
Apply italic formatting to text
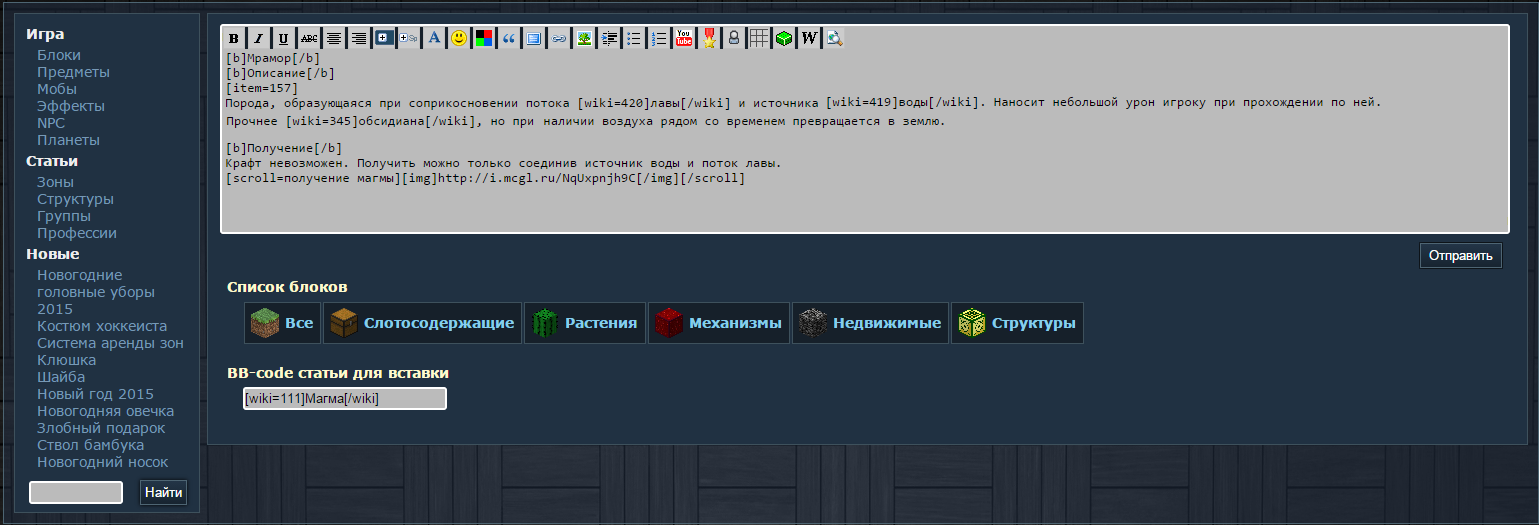point(258,38)
